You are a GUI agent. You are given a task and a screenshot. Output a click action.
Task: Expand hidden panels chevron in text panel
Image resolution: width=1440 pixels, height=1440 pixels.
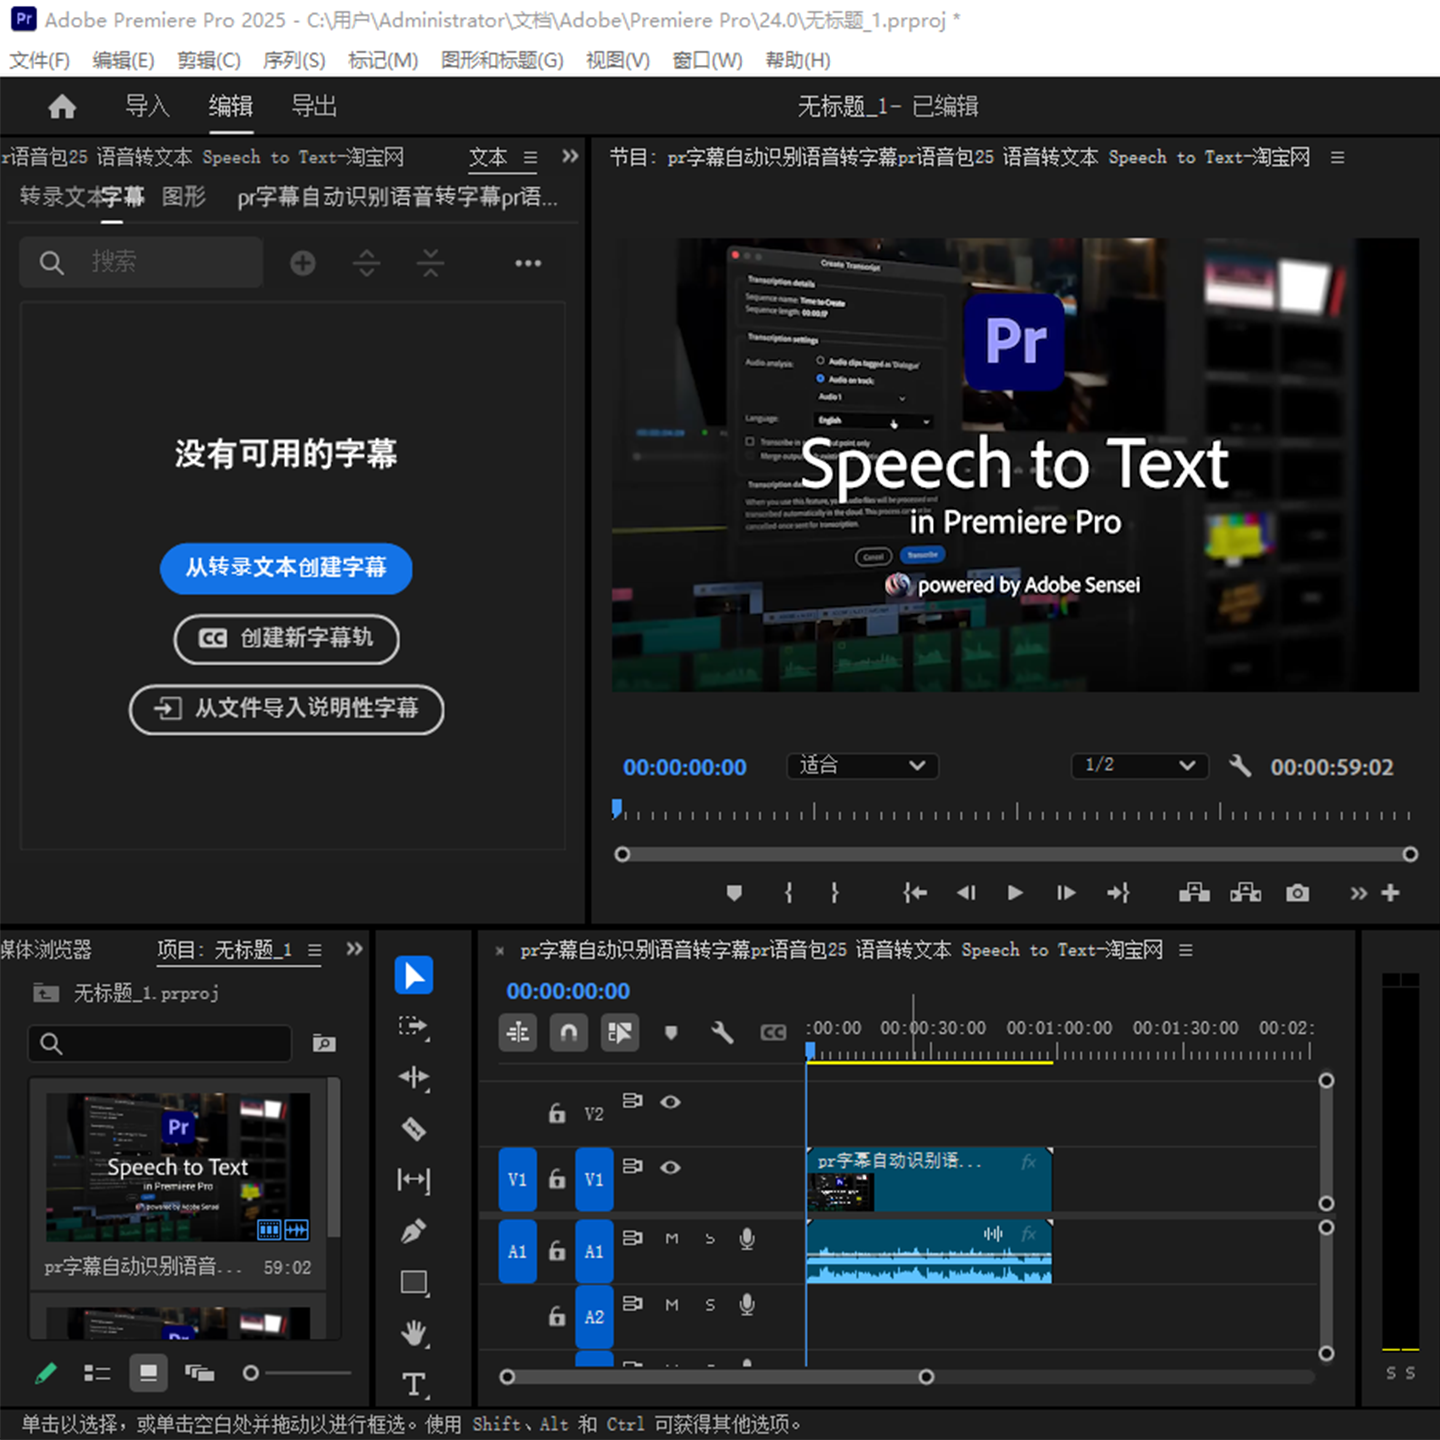(570, 156)
